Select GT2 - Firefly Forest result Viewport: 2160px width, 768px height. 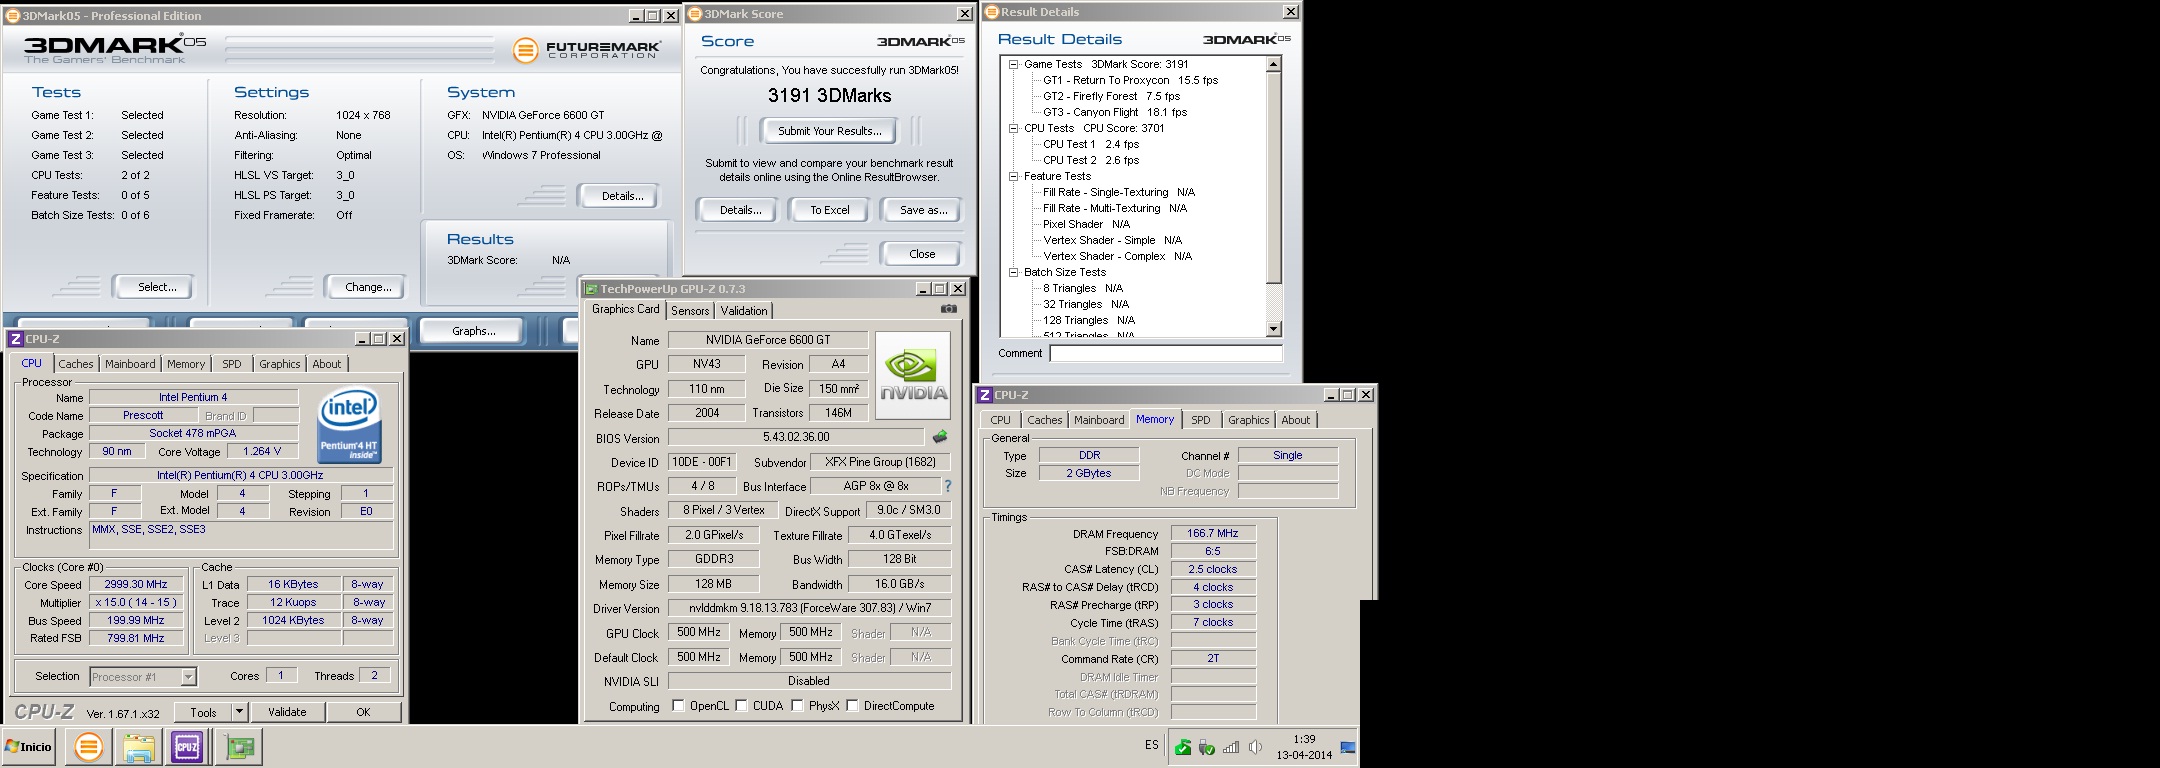(x=1111, y=96)
